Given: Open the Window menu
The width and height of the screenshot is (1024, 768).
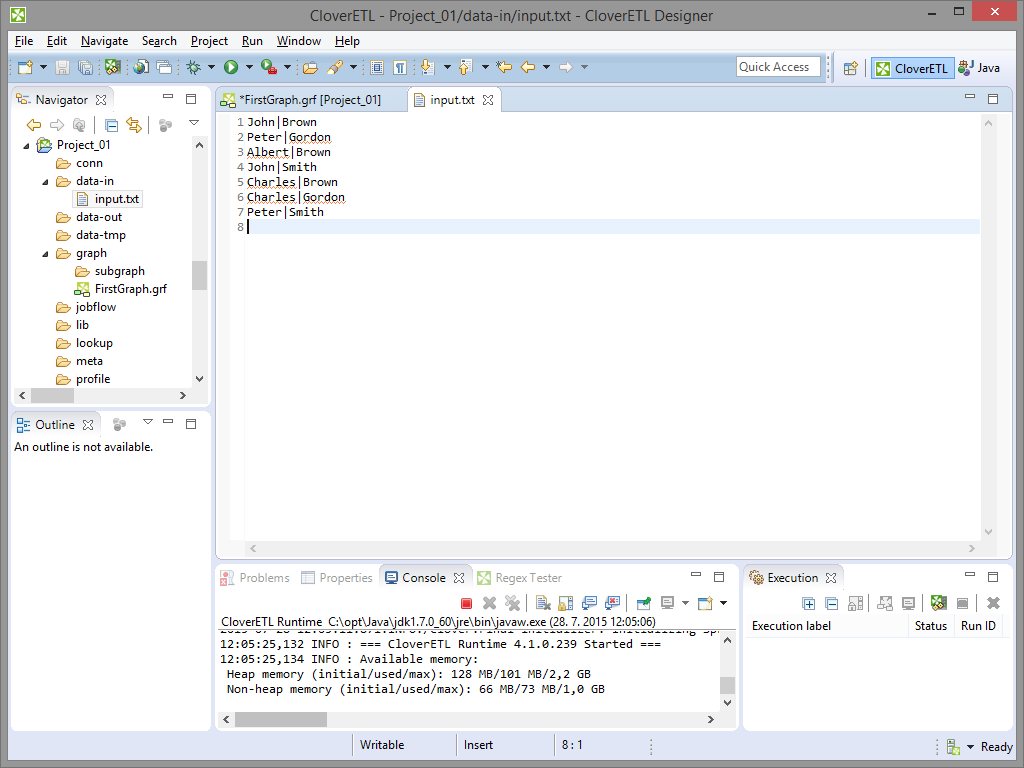Looking at the screenshot, I should (298, 41).
